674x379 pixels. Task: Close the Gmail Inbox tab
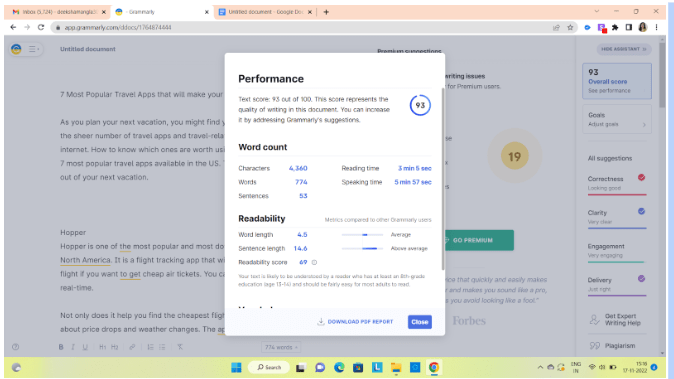[104, 12]
